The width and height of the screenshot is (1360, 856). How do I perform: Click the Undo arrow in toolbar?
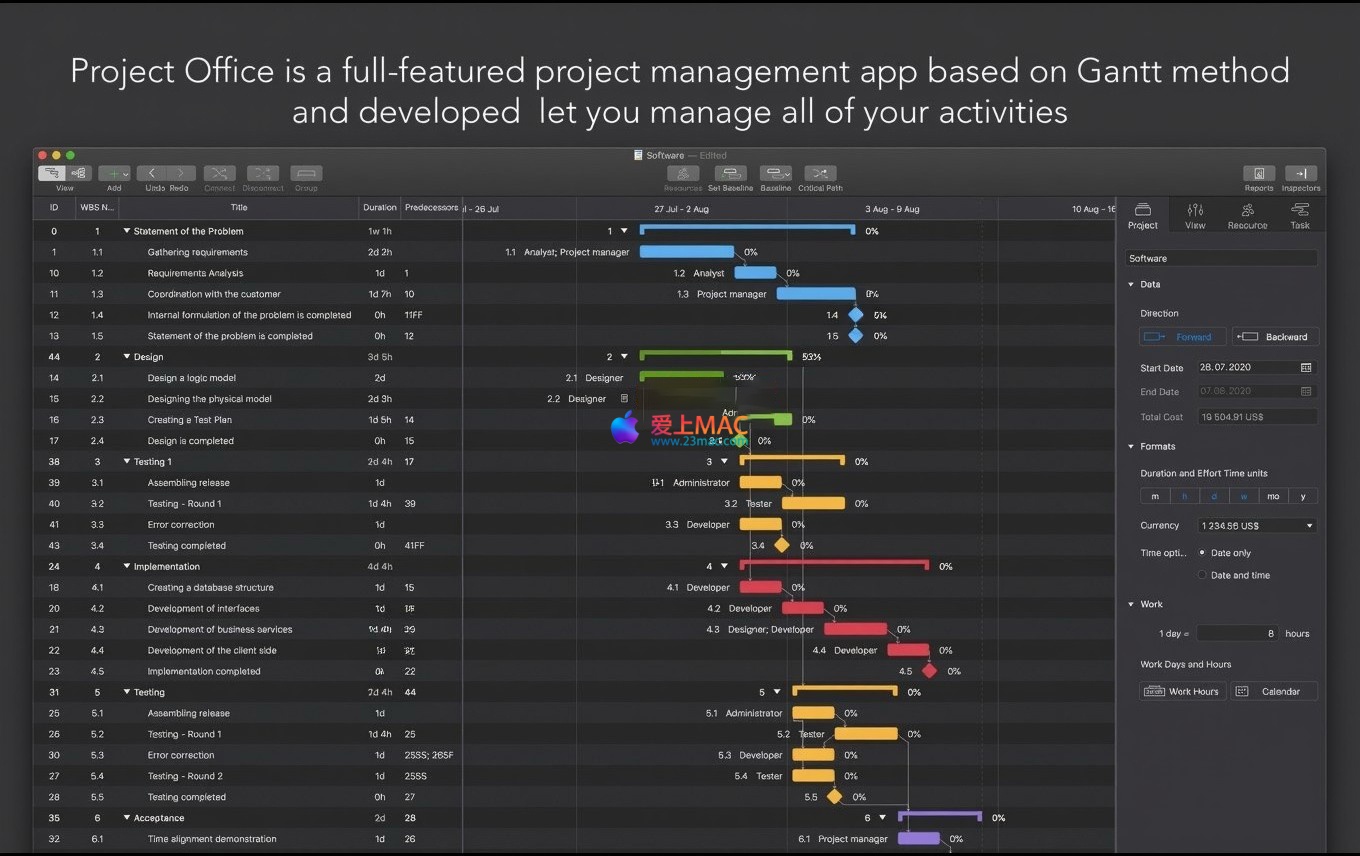point(152,174)
